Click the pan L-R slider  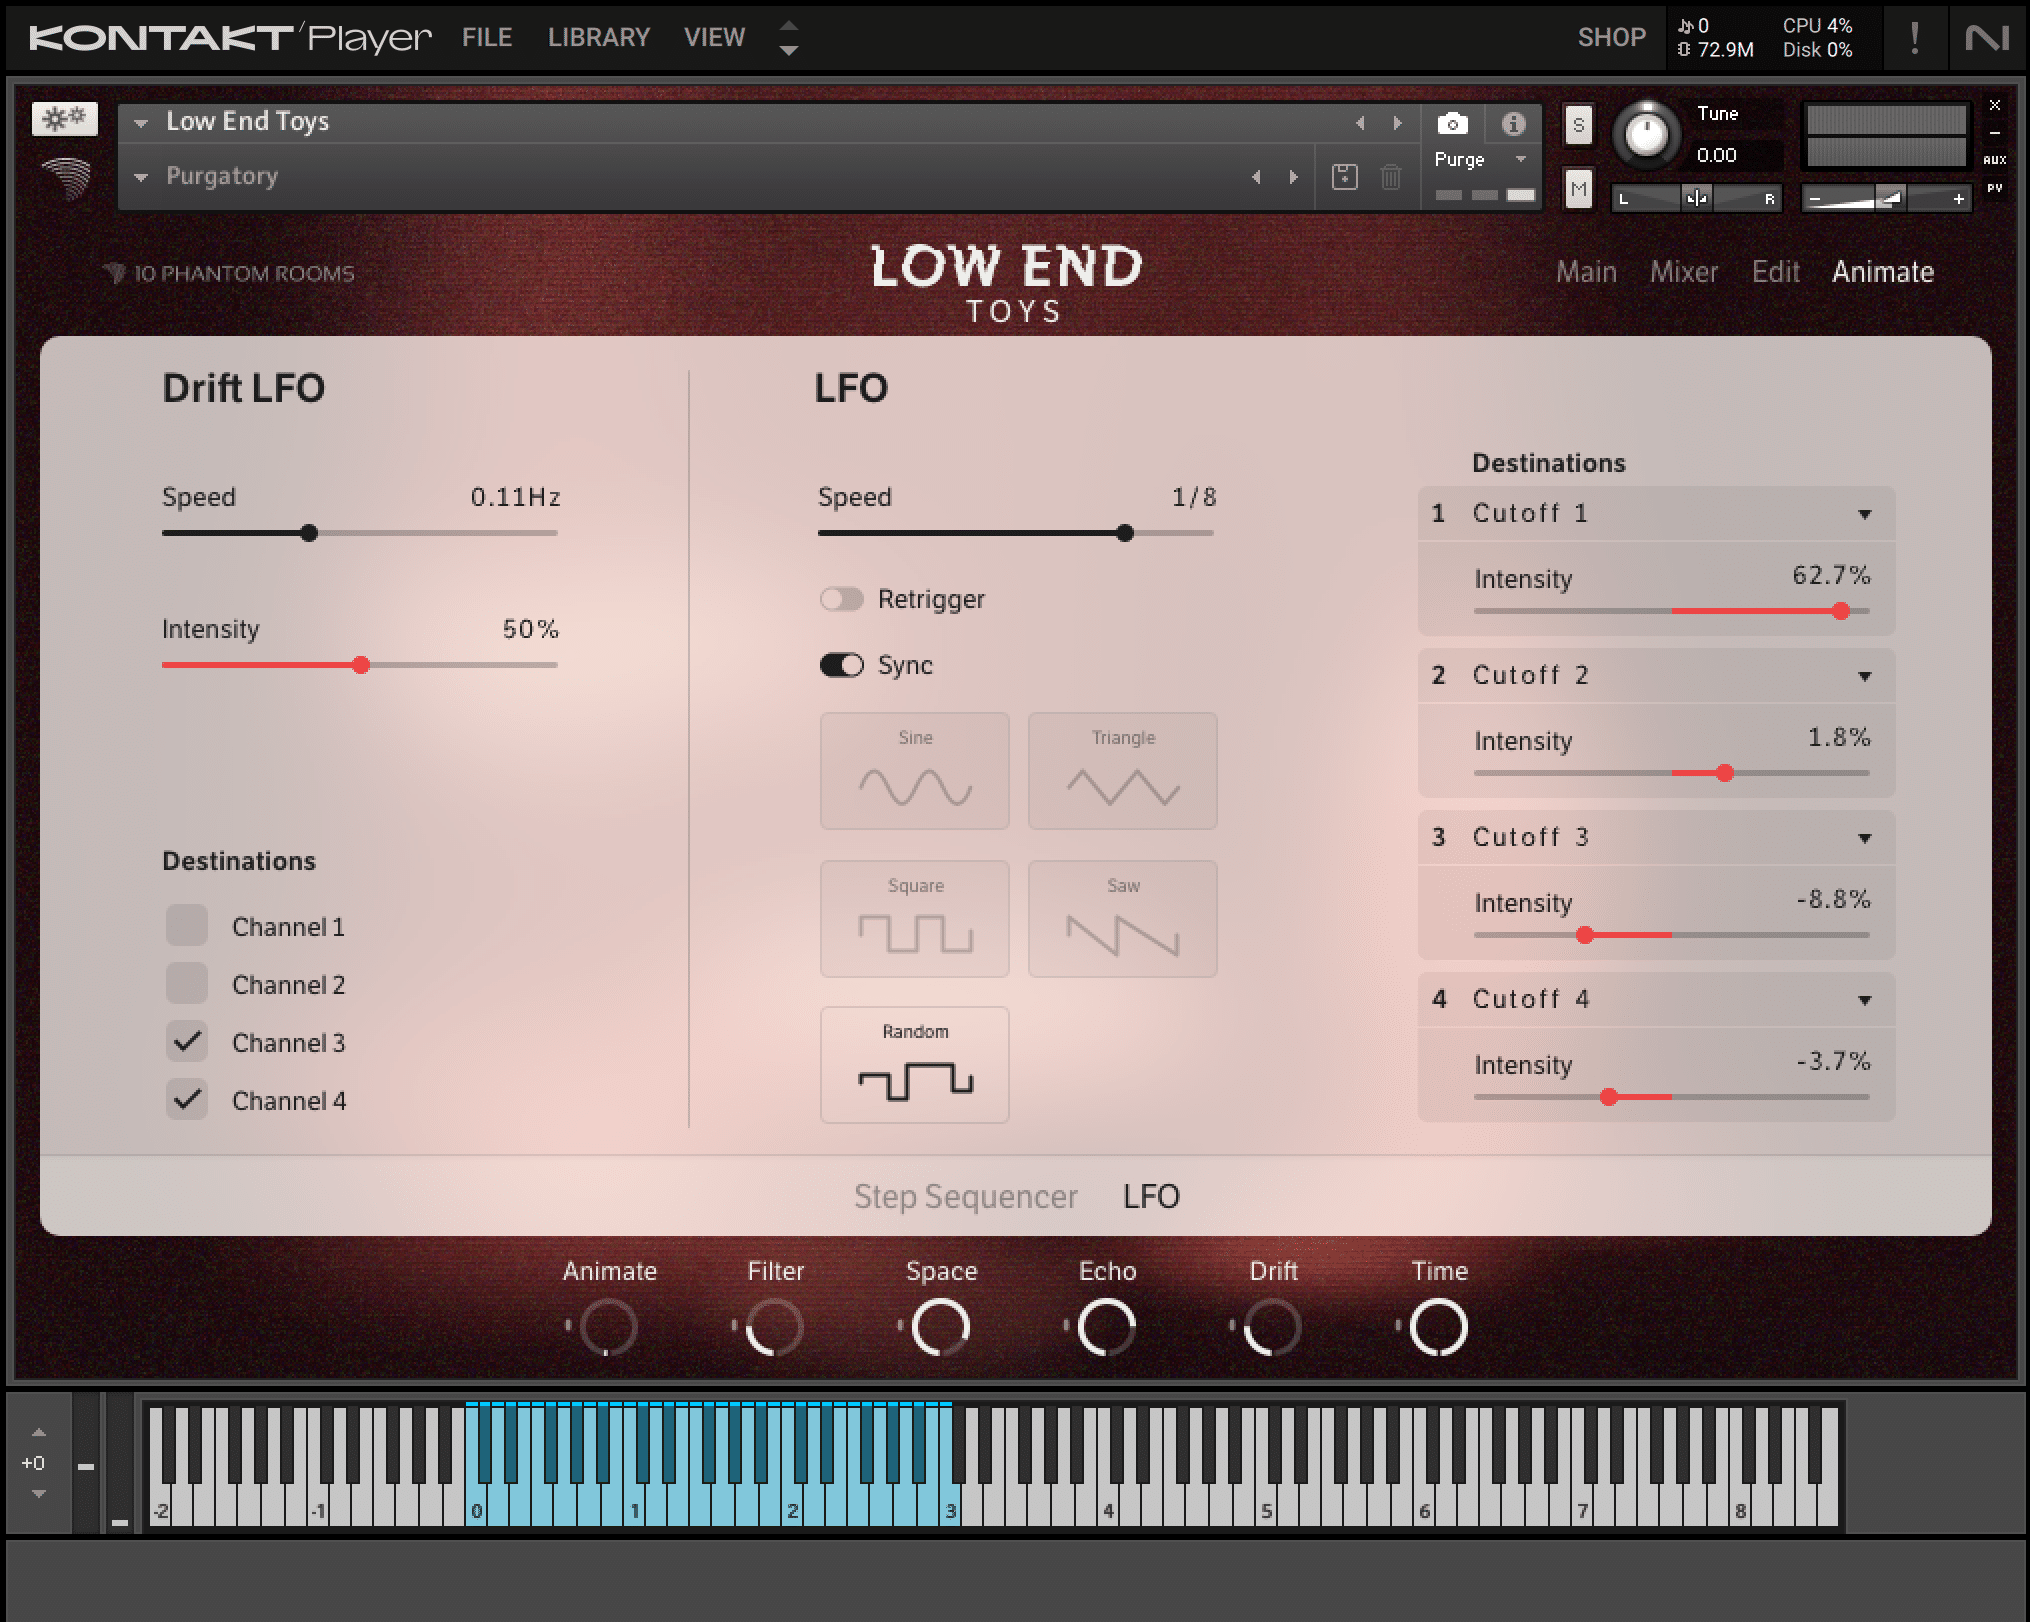[1696, 199]
